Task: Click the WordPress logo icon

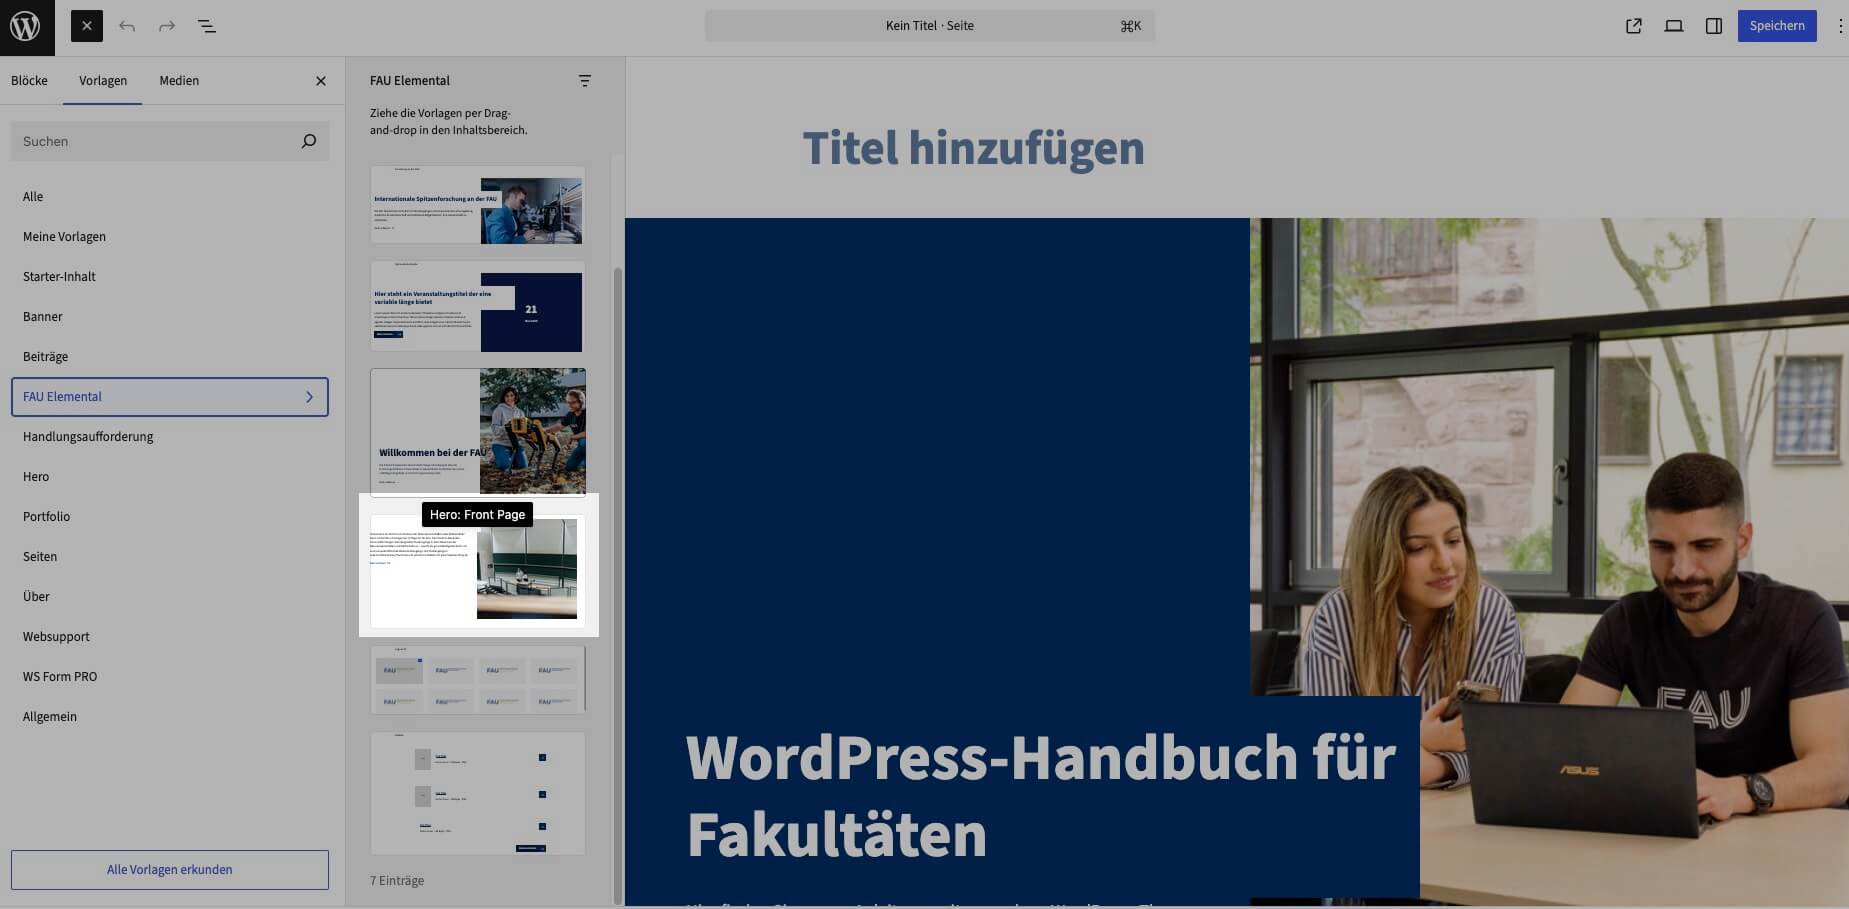Action: [x=25, y=26]
